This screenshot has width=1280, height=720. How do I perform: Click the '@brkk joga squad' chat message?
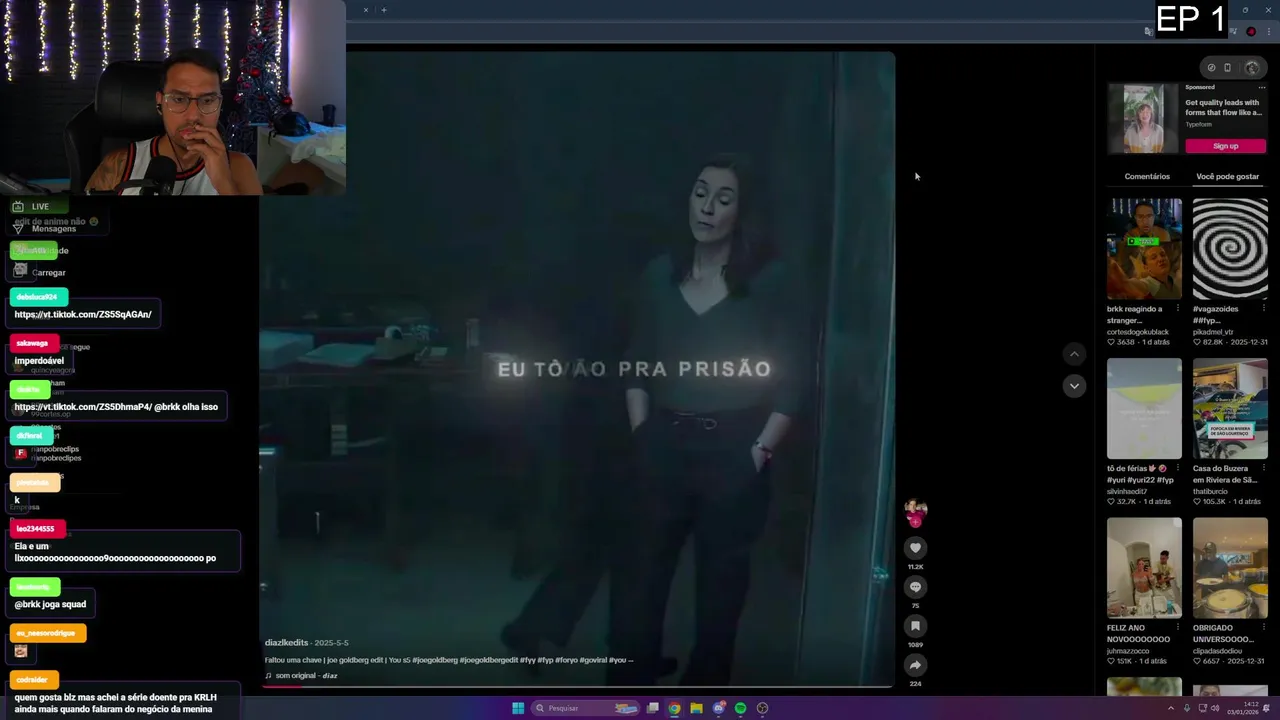(x=50, y=604)
